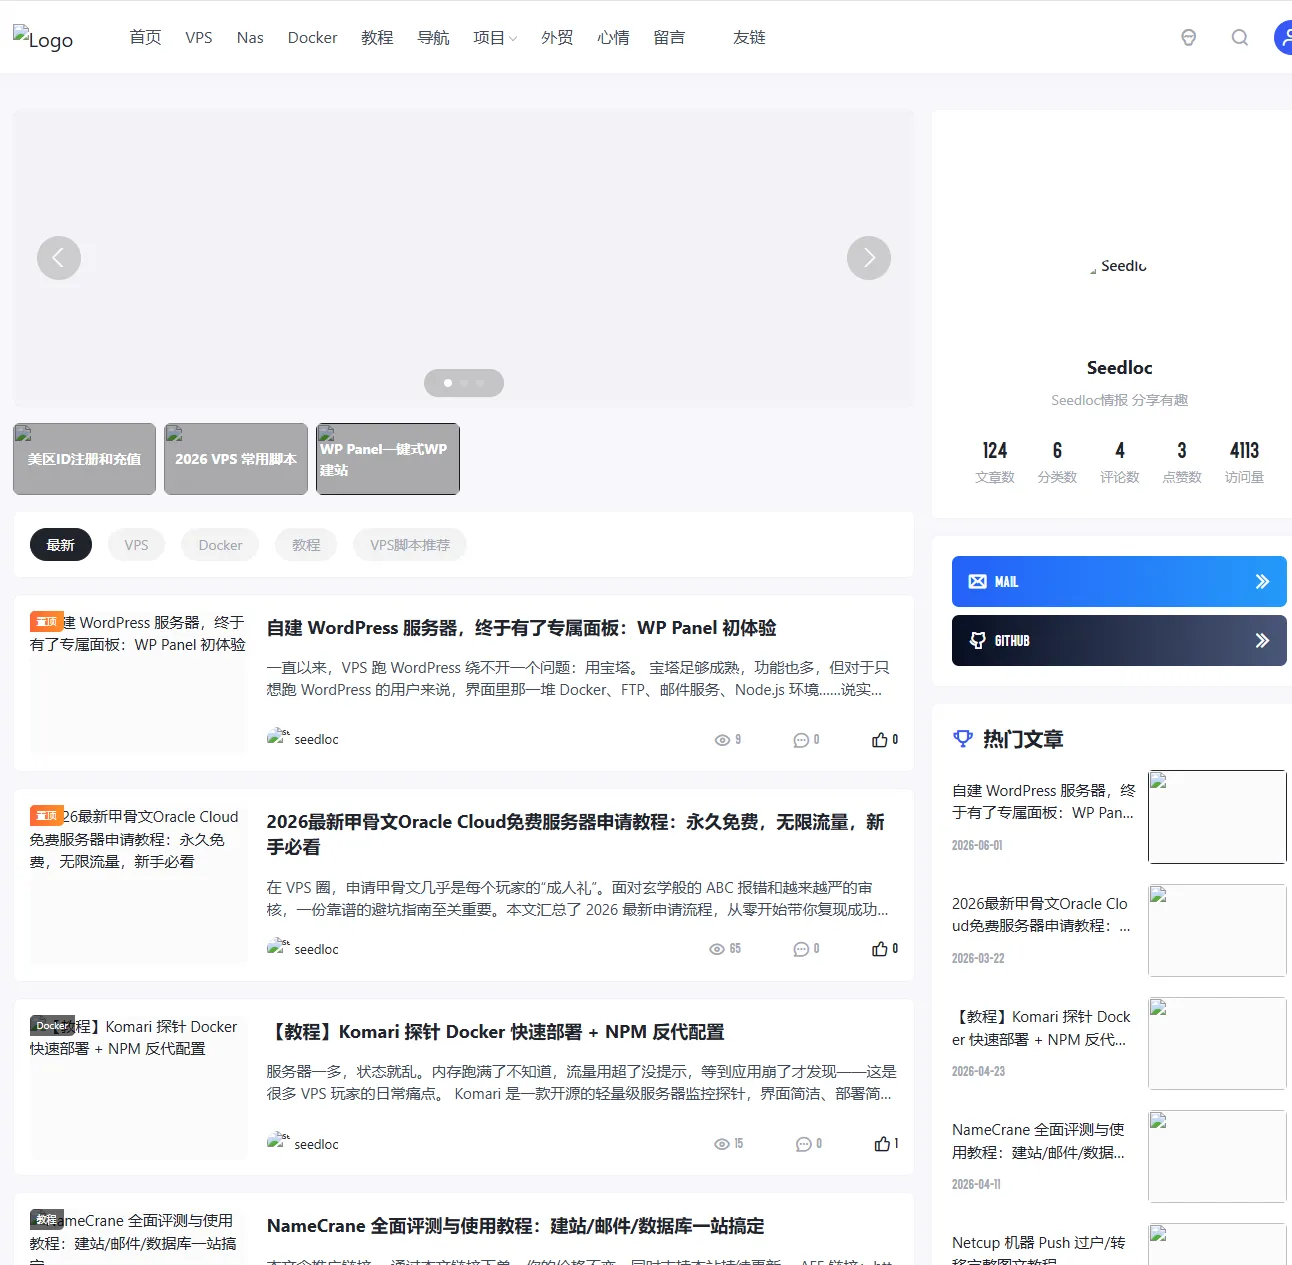Select the 教程 filter tab
This screenshot has width=1292, height=1265.
coord(306,545)
